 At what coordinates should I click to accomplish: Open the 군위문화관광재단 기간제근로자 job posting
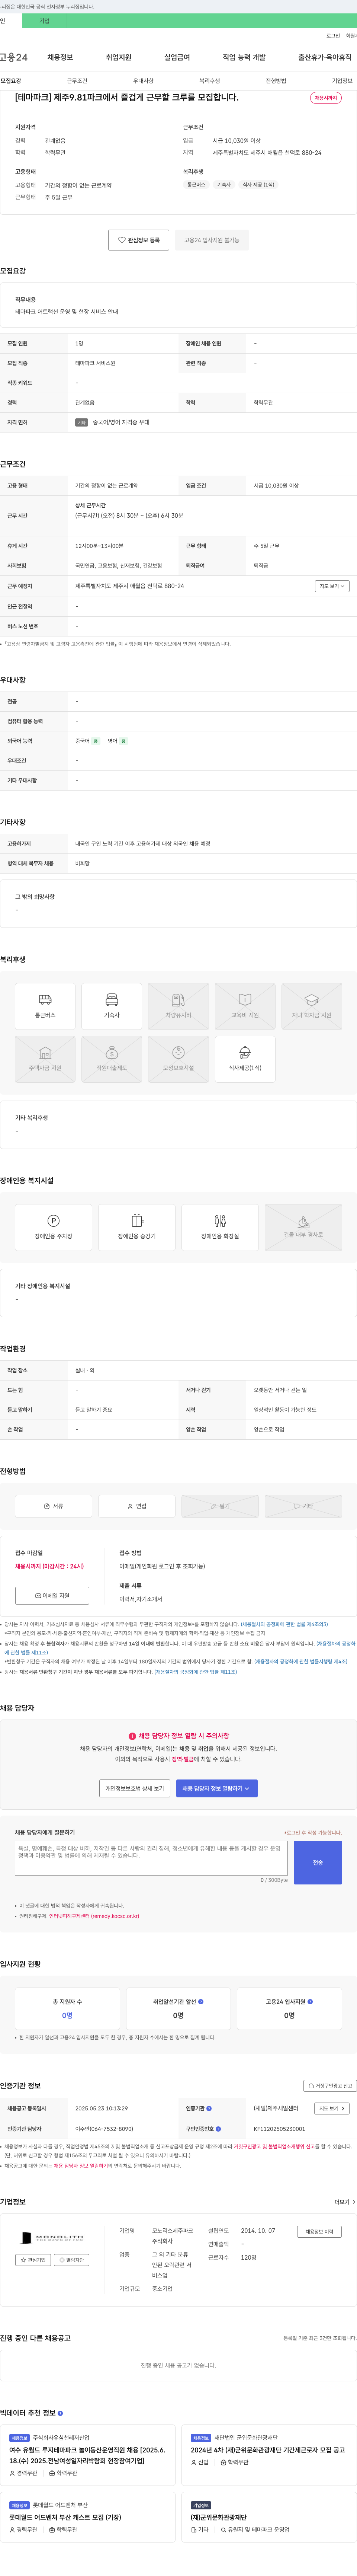coord(268,2450)
